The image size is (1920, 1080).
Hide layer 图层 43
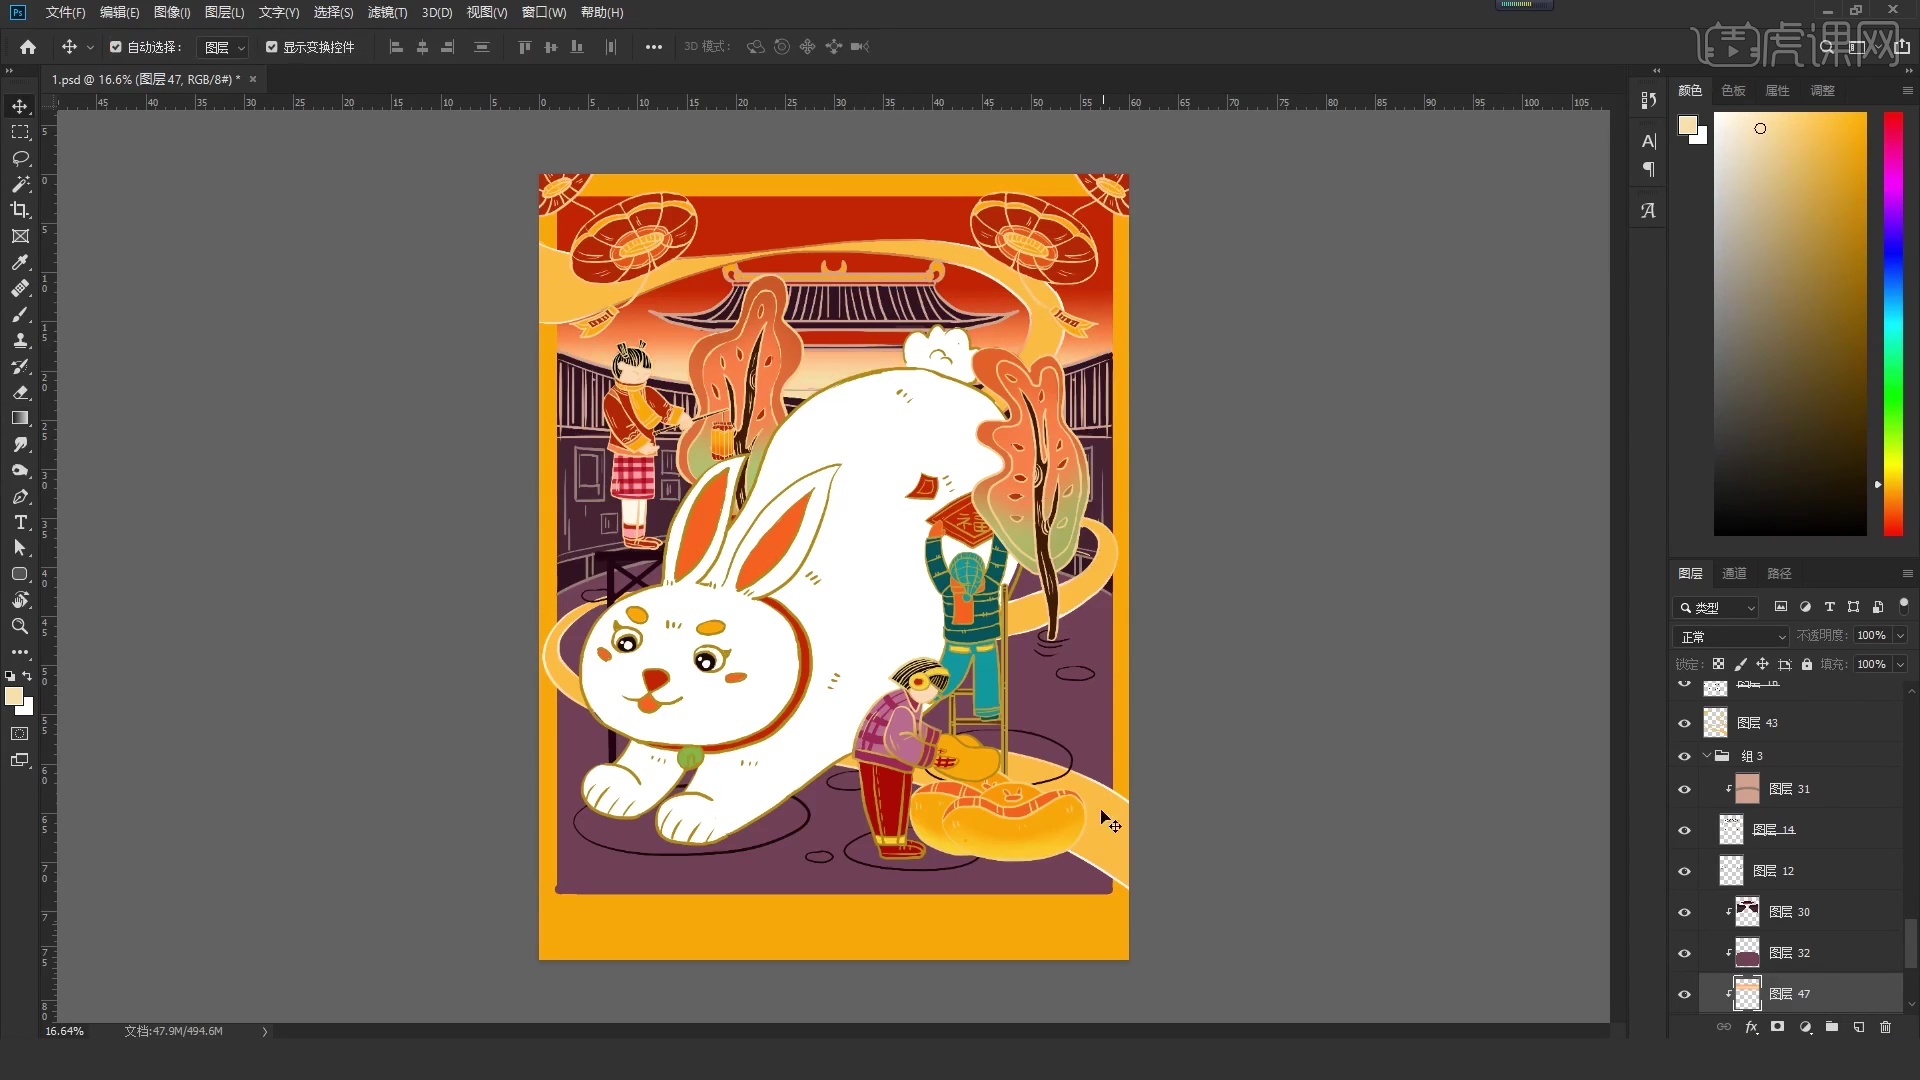(x=1684, y=723)
